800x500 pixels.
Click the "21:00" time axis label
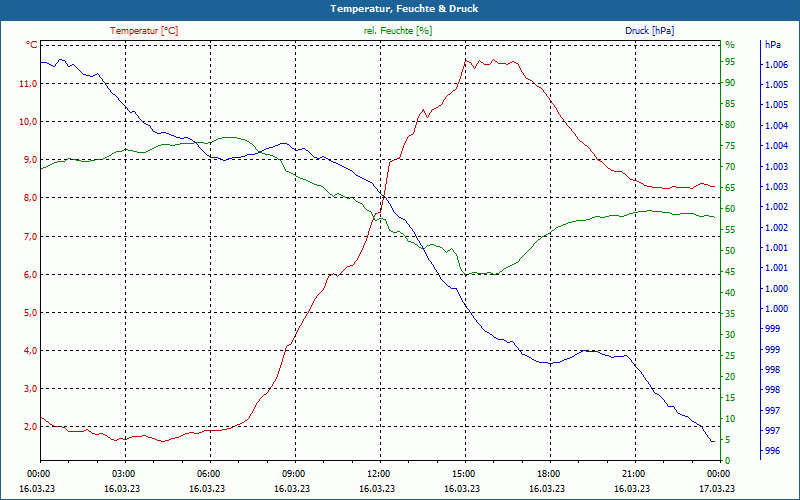point(632,473)
